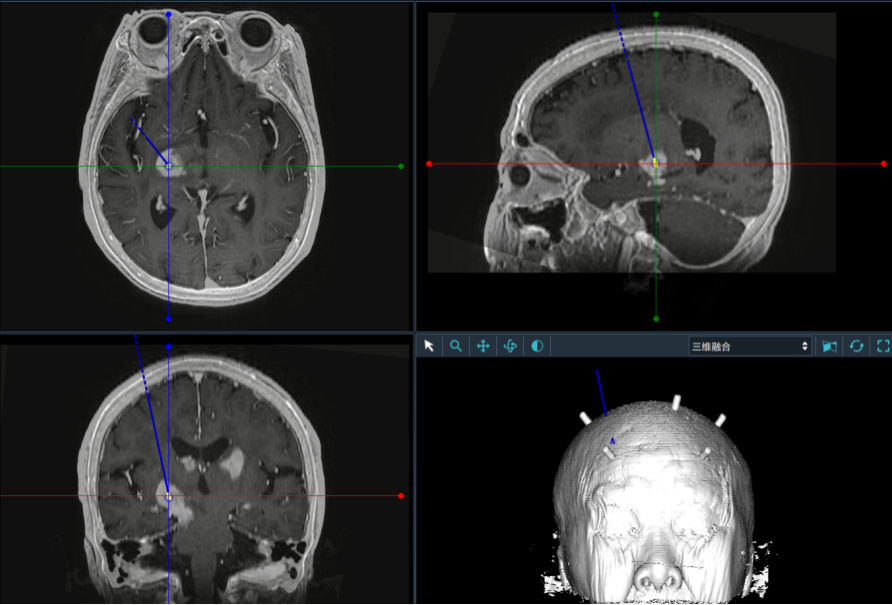Activate the magnifier zoom tool
This screenshot has height=605, width=892.
(456, 345)
